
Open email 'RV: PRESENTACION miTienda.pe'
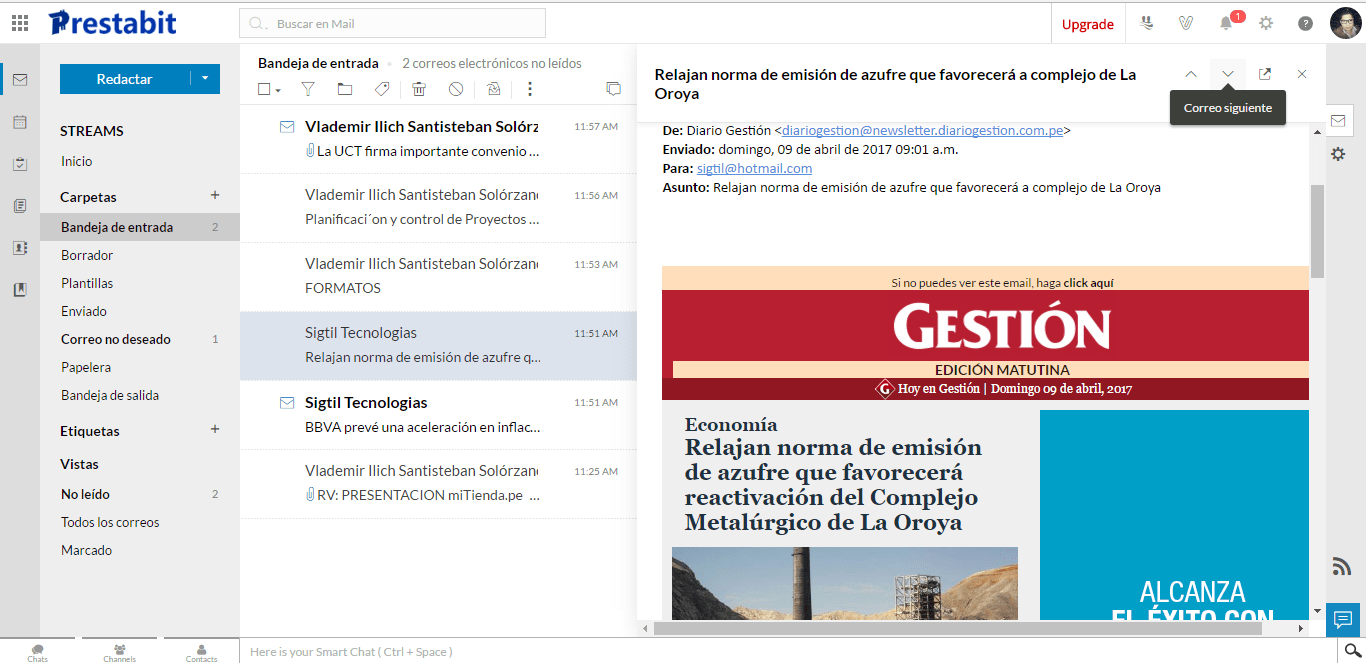click(x=438, y=484)
